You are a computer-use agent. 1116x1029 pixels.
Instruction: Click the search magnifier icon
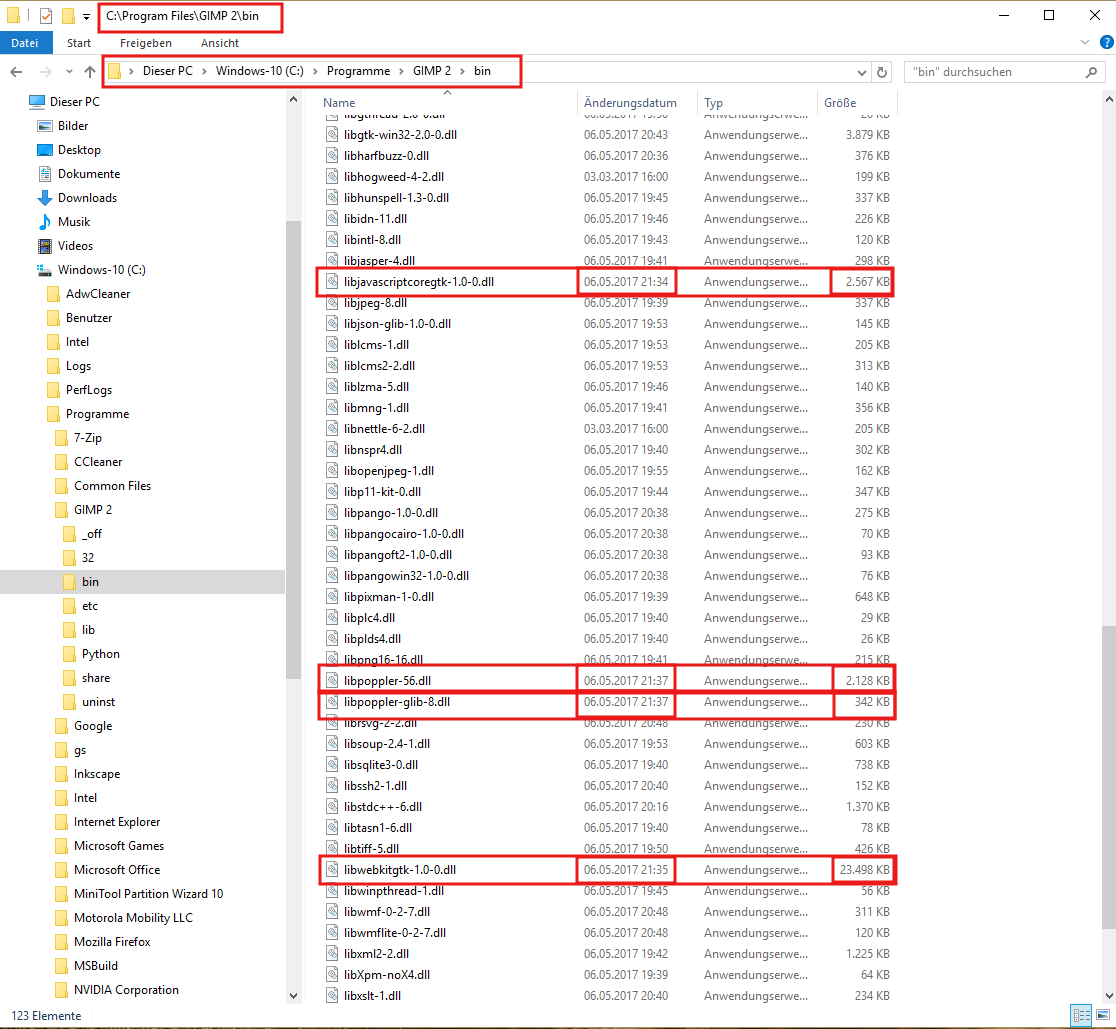click(1091, 72)
